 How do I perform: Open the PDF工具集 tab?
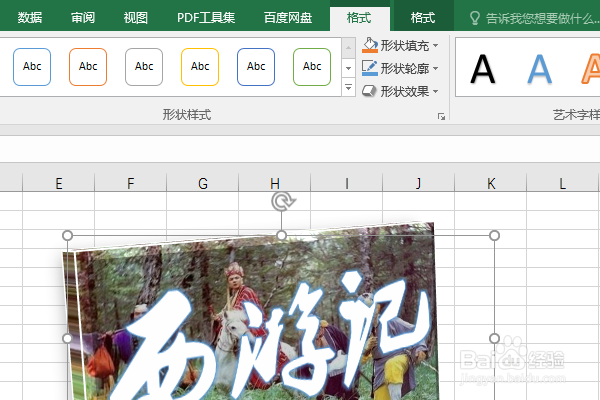click(x=206, y=18)
